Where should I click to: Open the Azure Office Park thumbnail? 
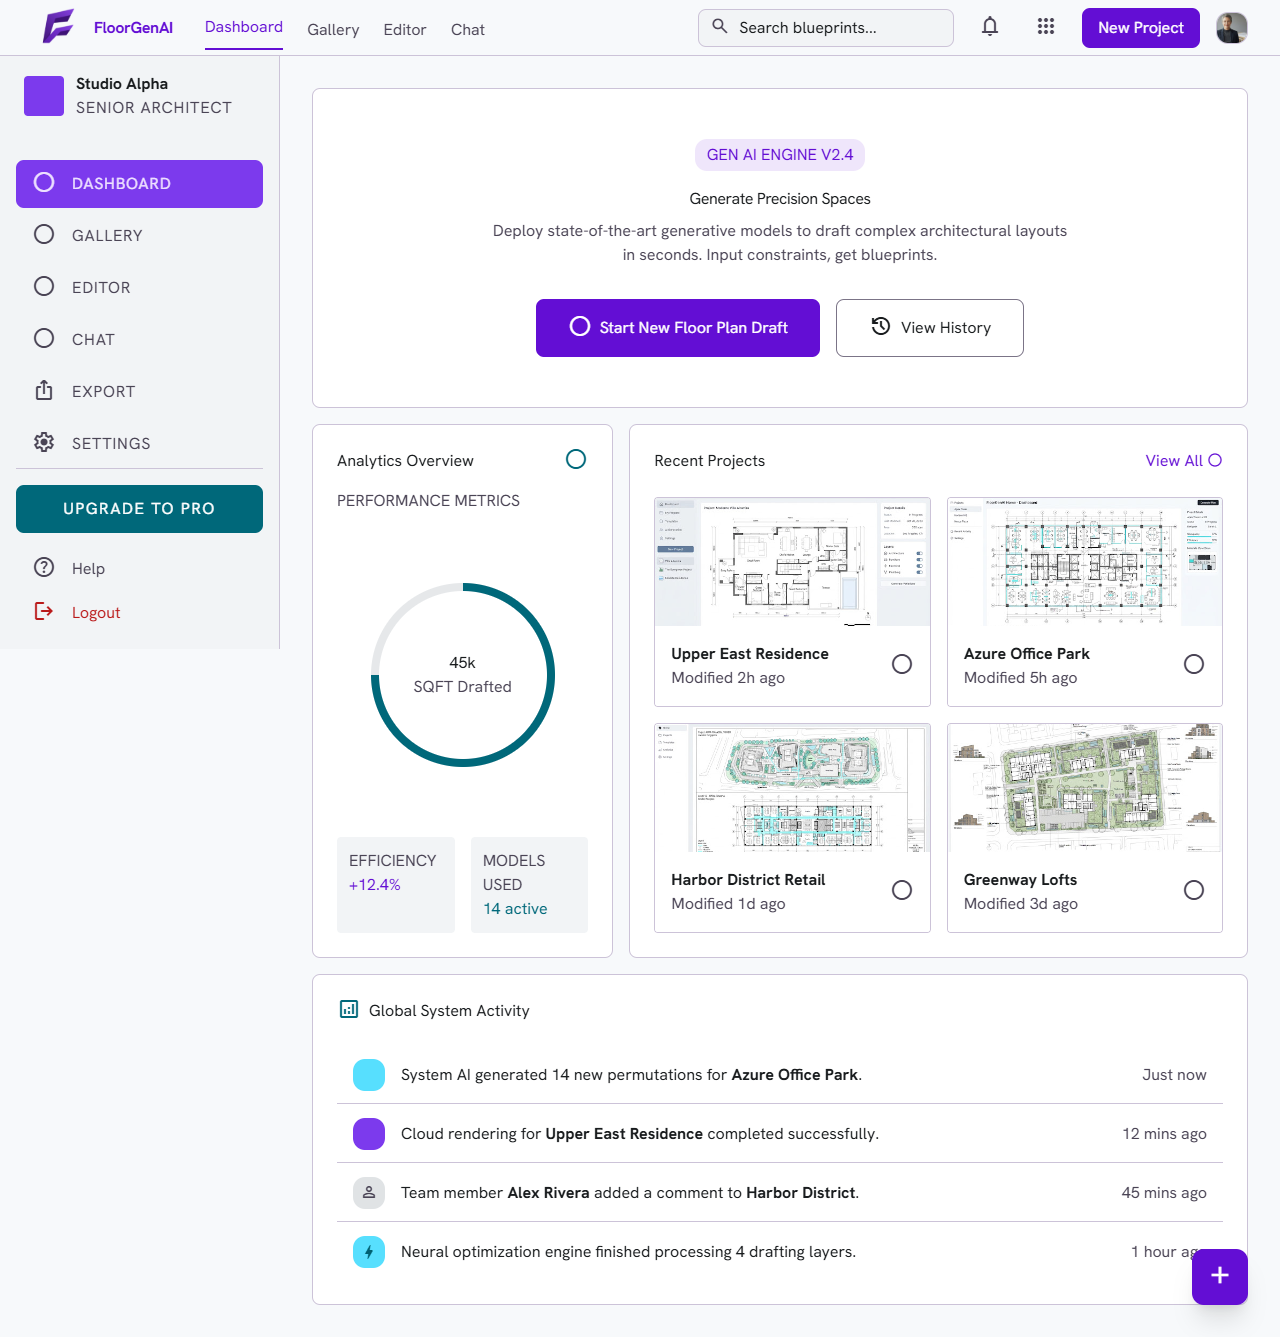pyautogui.click(x=1085, y=562)
